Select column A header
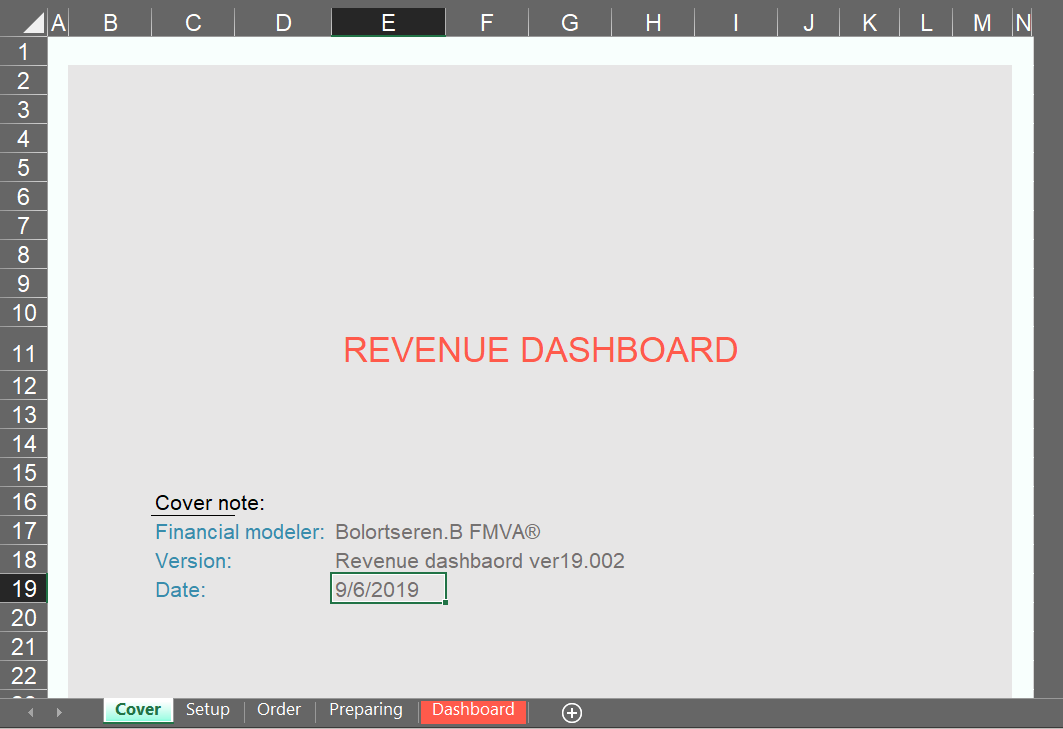Viewport: 1063px width, 729px height. point(58,23)
